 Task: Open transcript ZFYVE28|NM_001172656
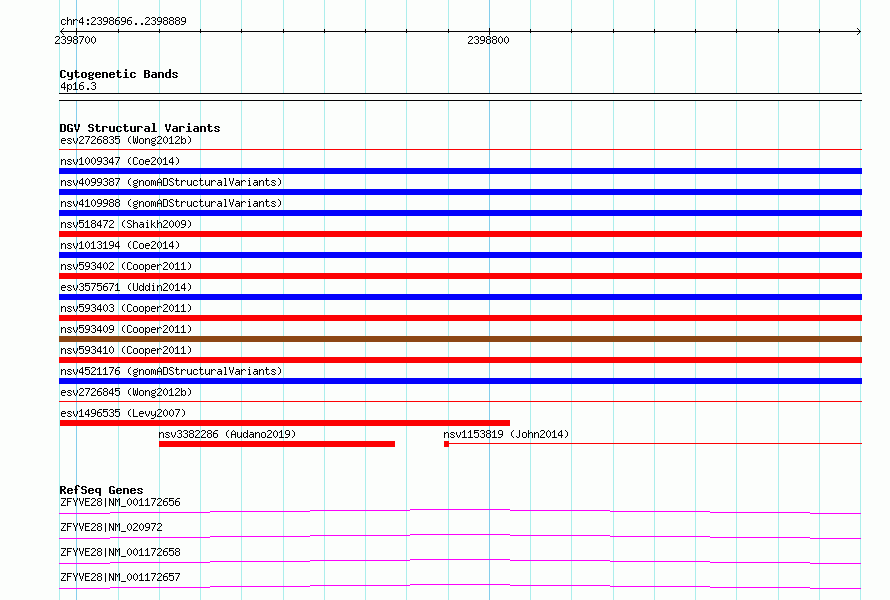tap(120, 502)
